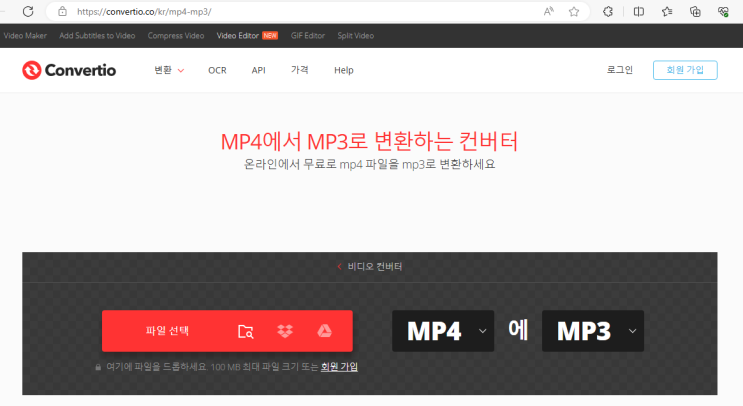
Task: Open the GIF Editor tool
Action: [308, 36]
